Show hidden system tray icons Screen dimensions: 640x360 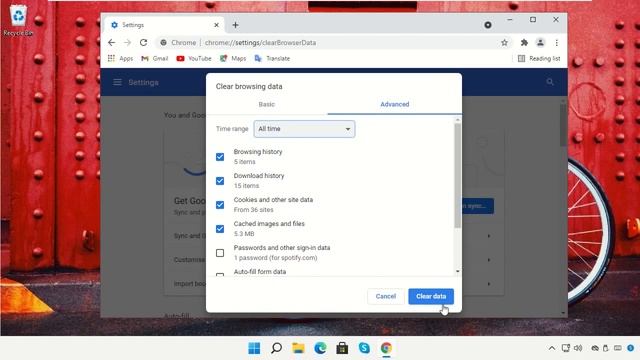[552, 348]
